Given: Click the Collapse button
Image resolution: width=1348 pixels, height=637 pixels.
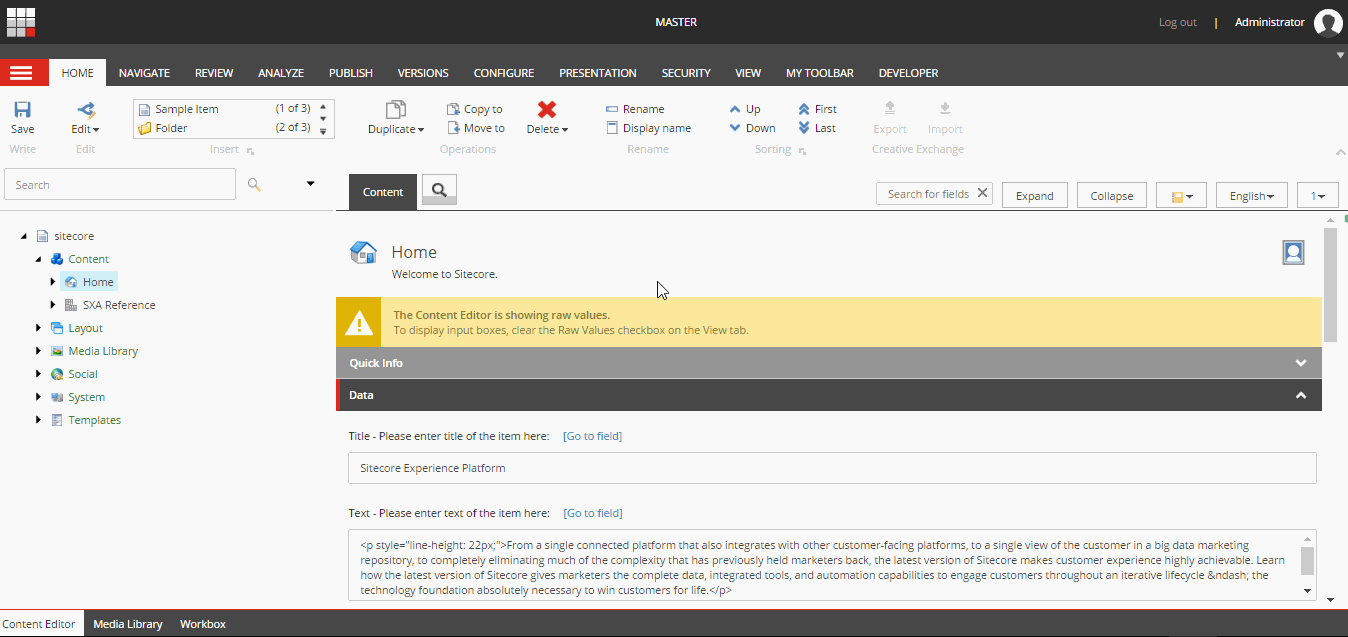Looking at the screenshot, I should [1111, 195].
